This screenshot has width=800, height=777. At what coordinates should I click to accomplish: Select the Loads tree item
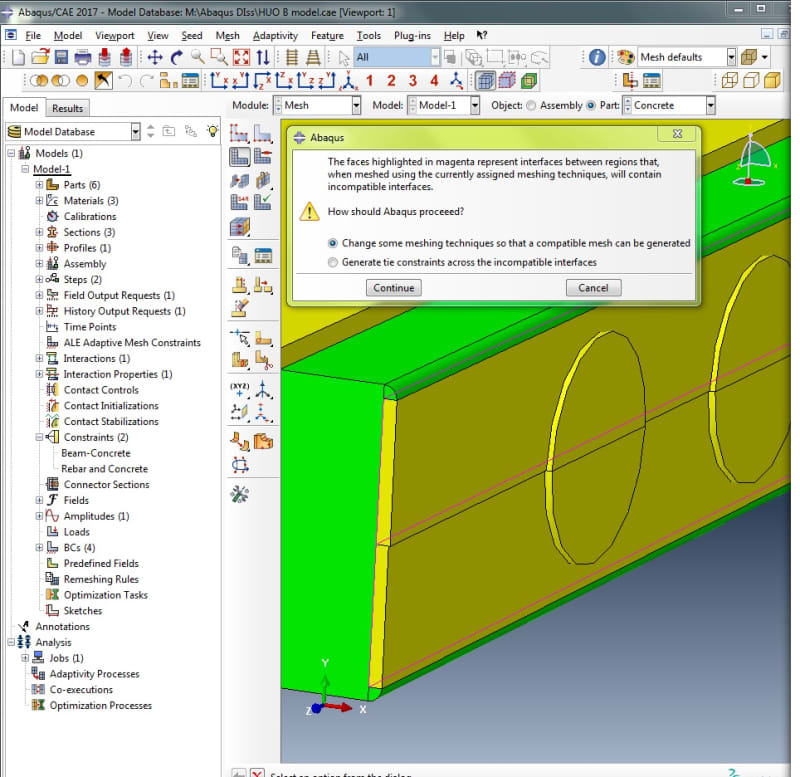click(77, 532)
